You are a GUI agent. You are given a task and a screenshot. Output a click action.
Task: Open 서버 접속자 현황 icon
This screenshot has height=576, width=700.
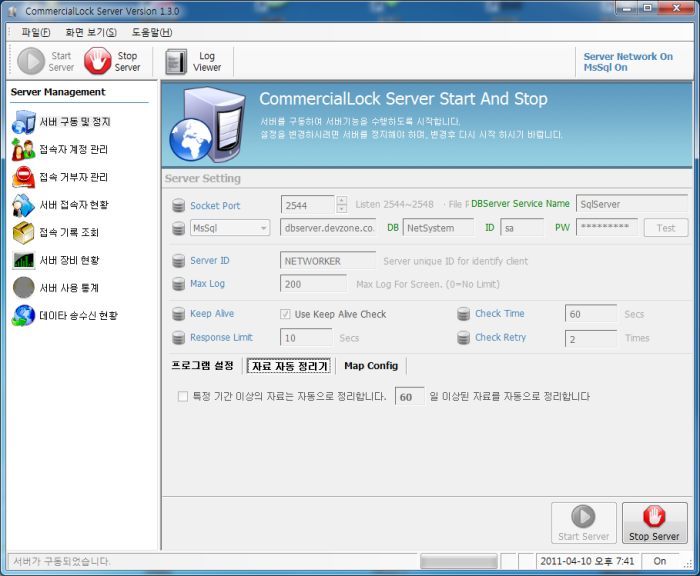[23, 205]
